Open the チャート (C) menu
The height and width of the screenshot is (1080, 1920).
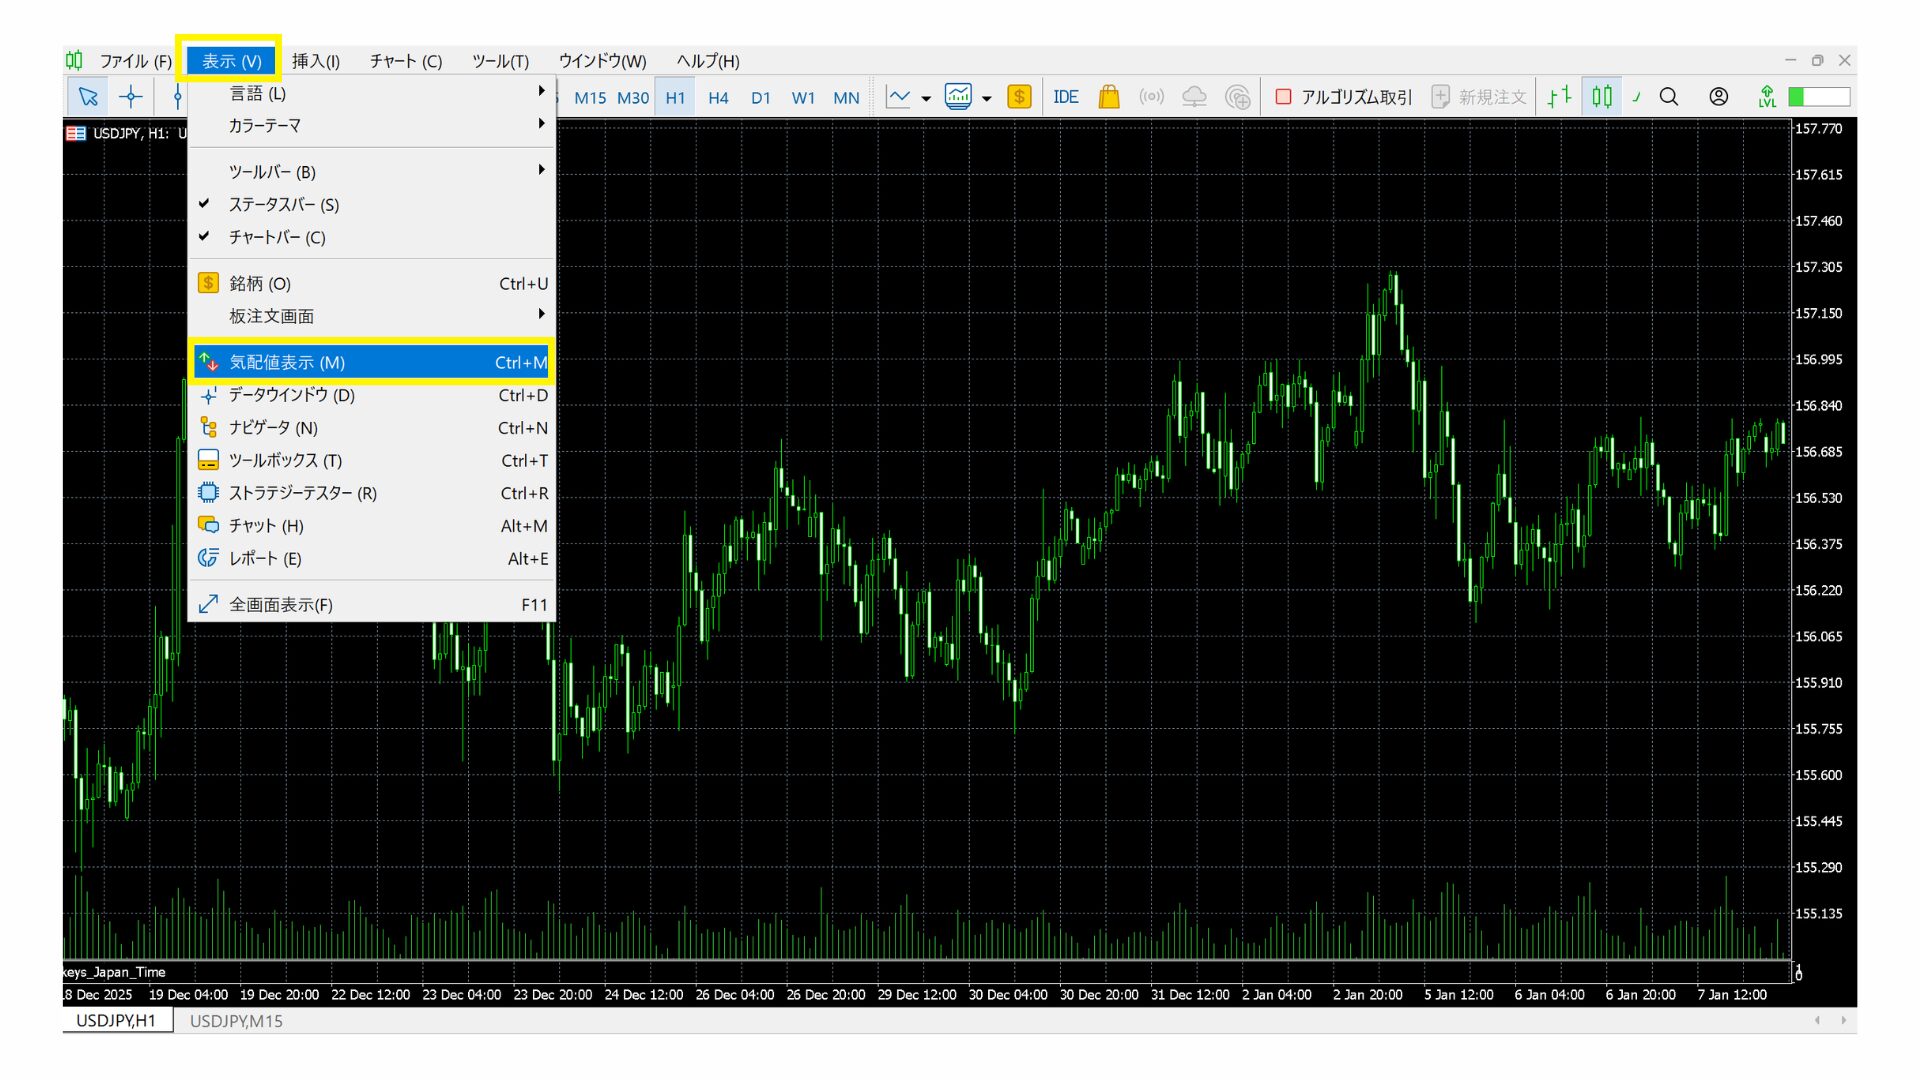pyautogui.click(x=405, y=61)
